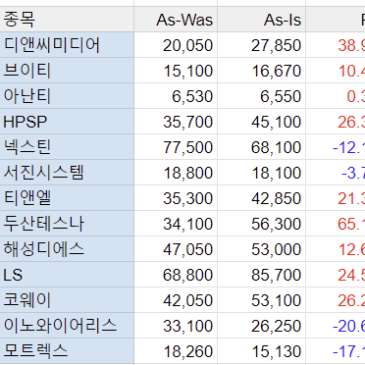
Task: Select the HPSP name cell
Action: pos(67,122)
